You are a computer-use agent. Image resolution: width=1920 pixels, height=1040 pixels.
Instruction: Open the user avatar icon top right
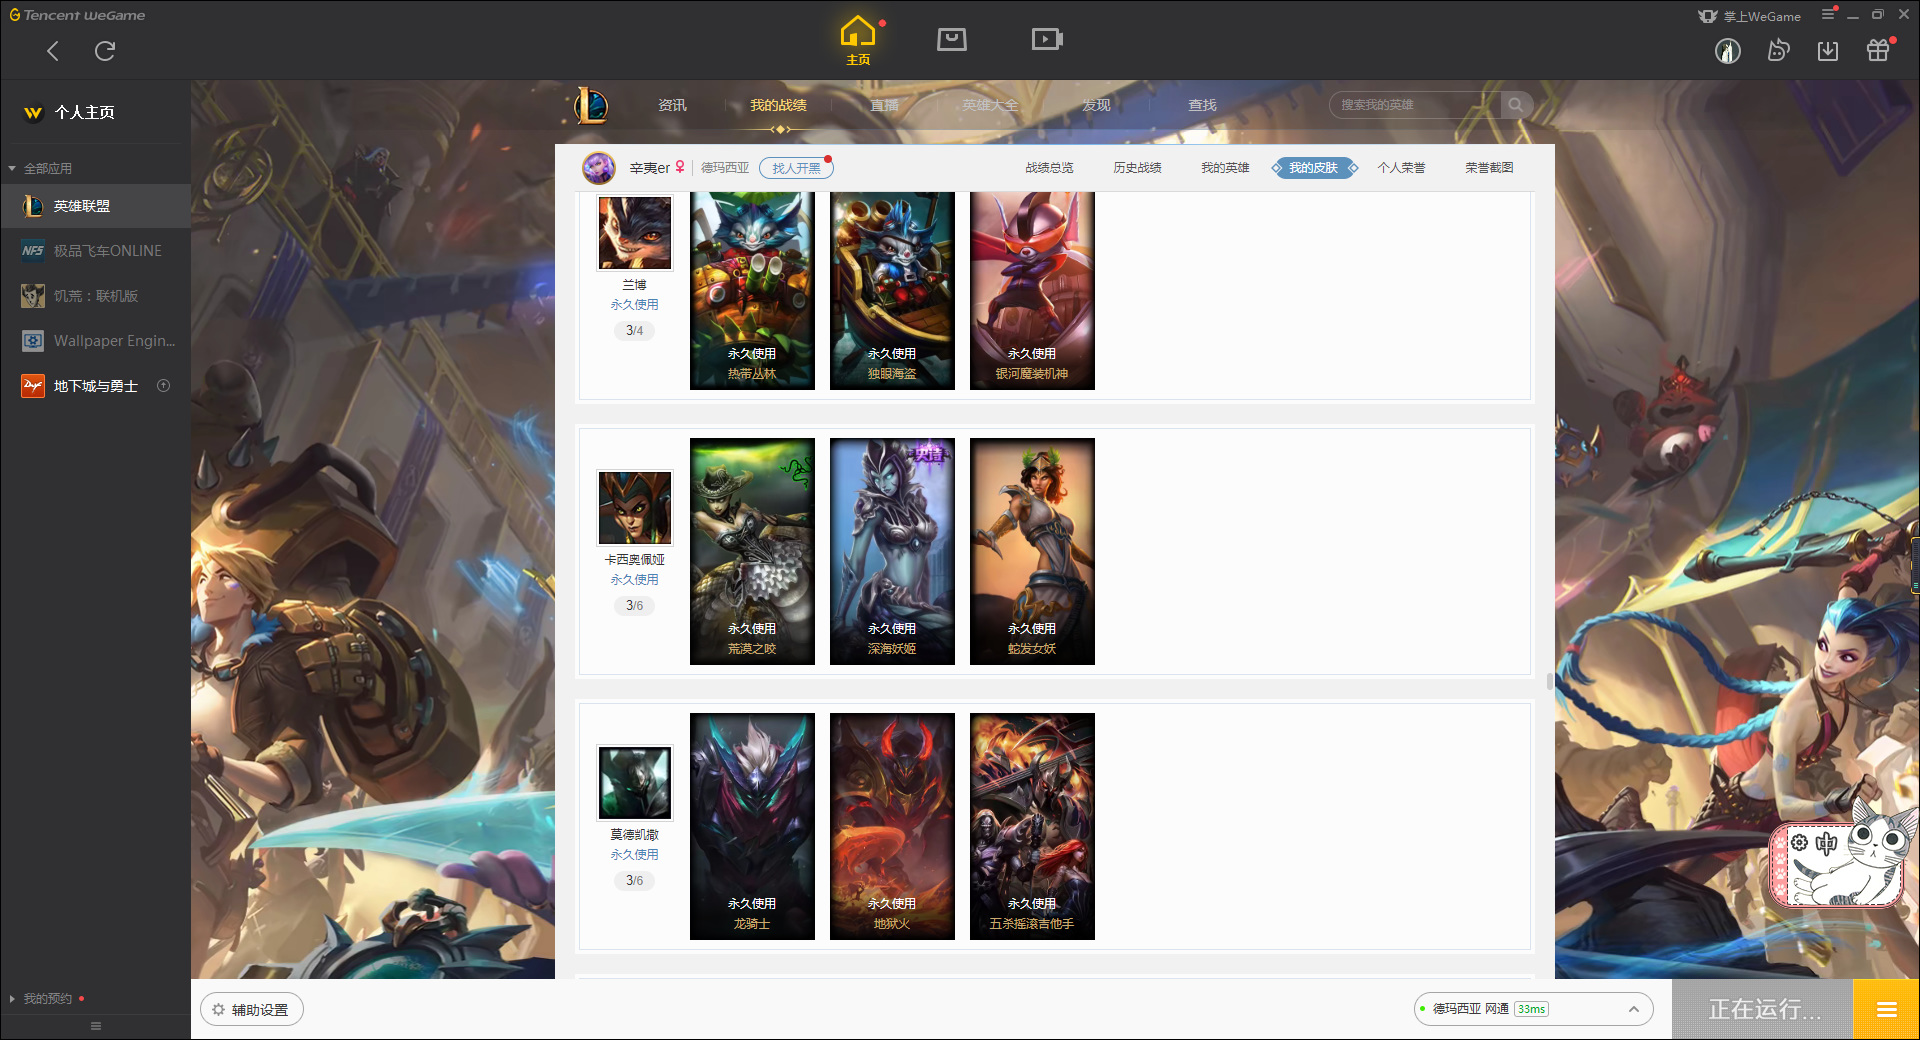point(1728,51)
